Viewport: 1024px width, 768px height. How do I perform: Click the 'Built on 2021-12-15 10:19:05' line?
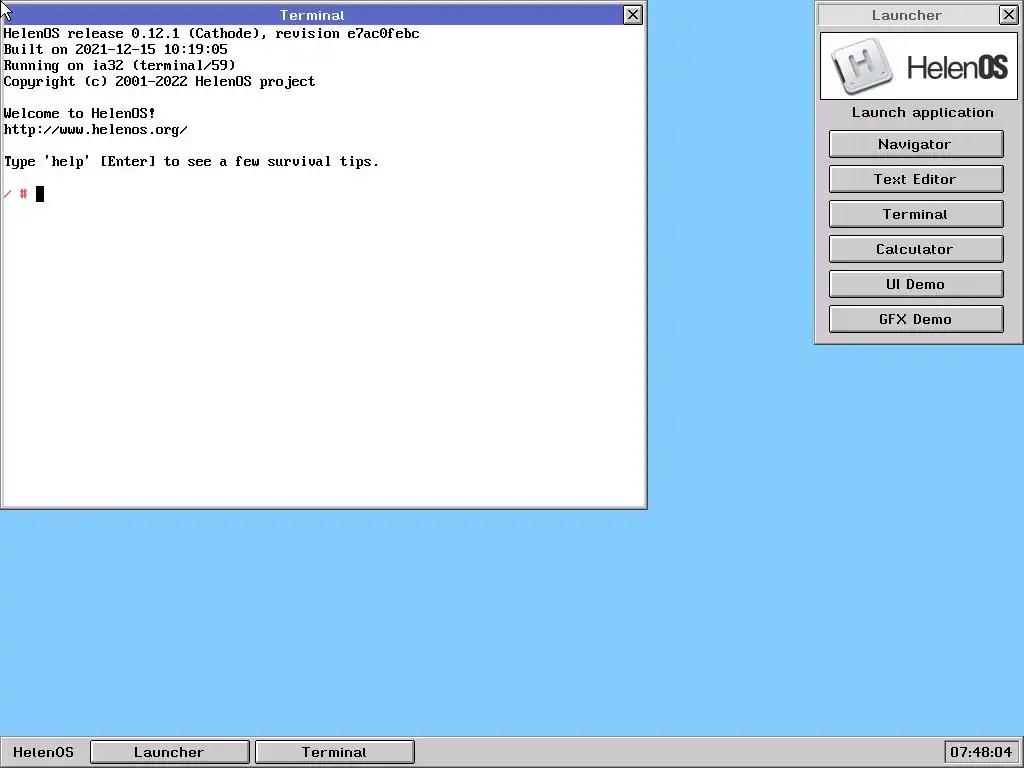(x=116, y=50)
